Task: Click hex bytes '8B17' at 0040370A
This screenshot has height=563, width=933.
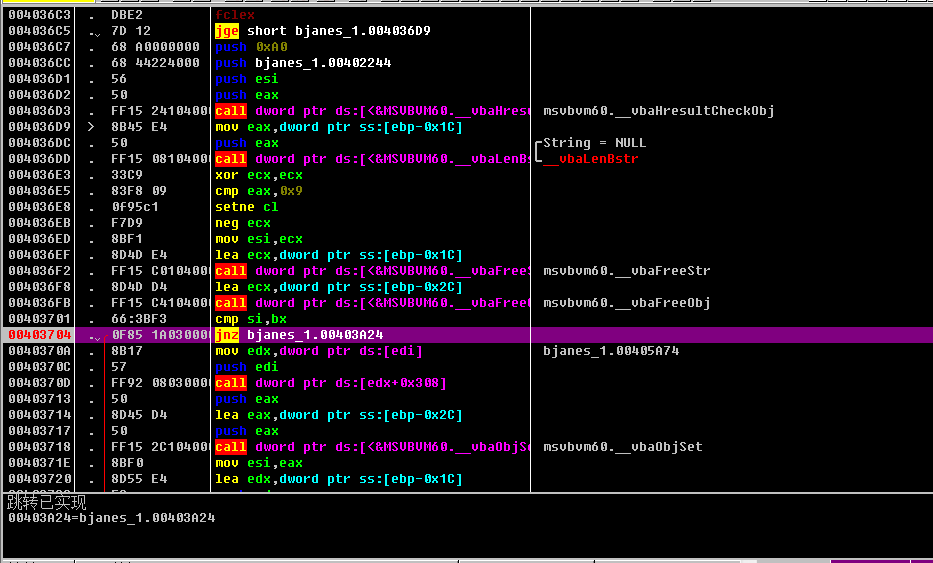Action: [127, 351]
